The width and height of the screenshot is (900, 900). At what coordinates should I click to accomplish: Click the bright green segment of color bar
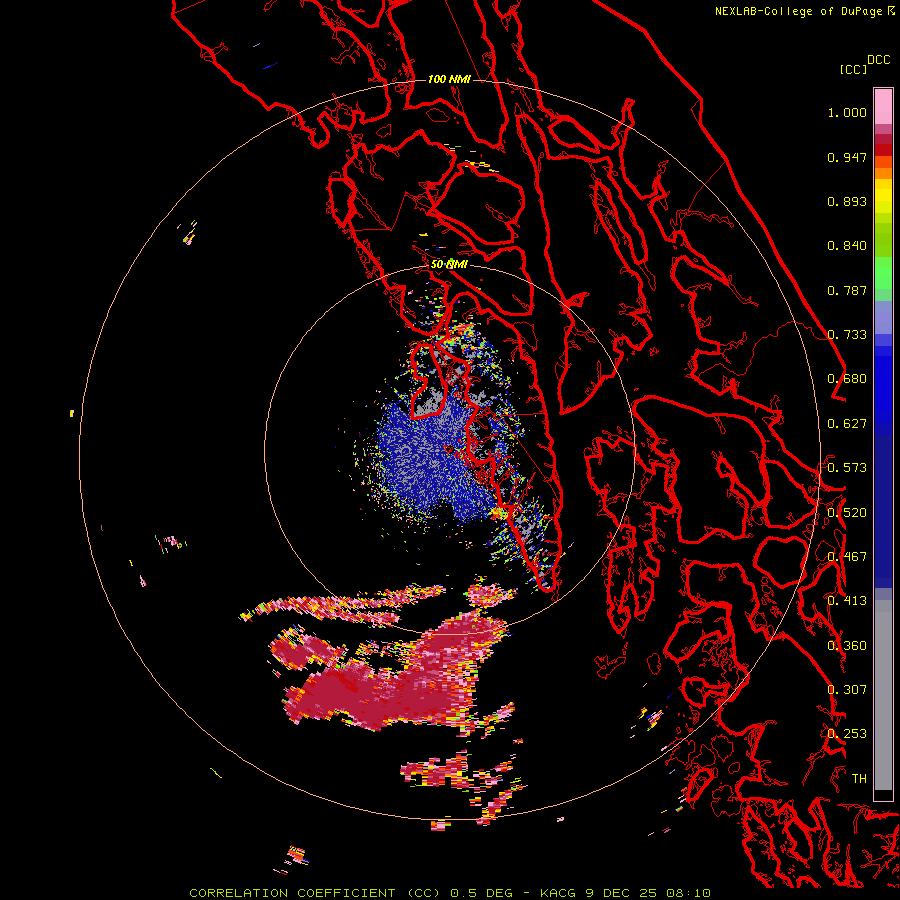[883, 273]
